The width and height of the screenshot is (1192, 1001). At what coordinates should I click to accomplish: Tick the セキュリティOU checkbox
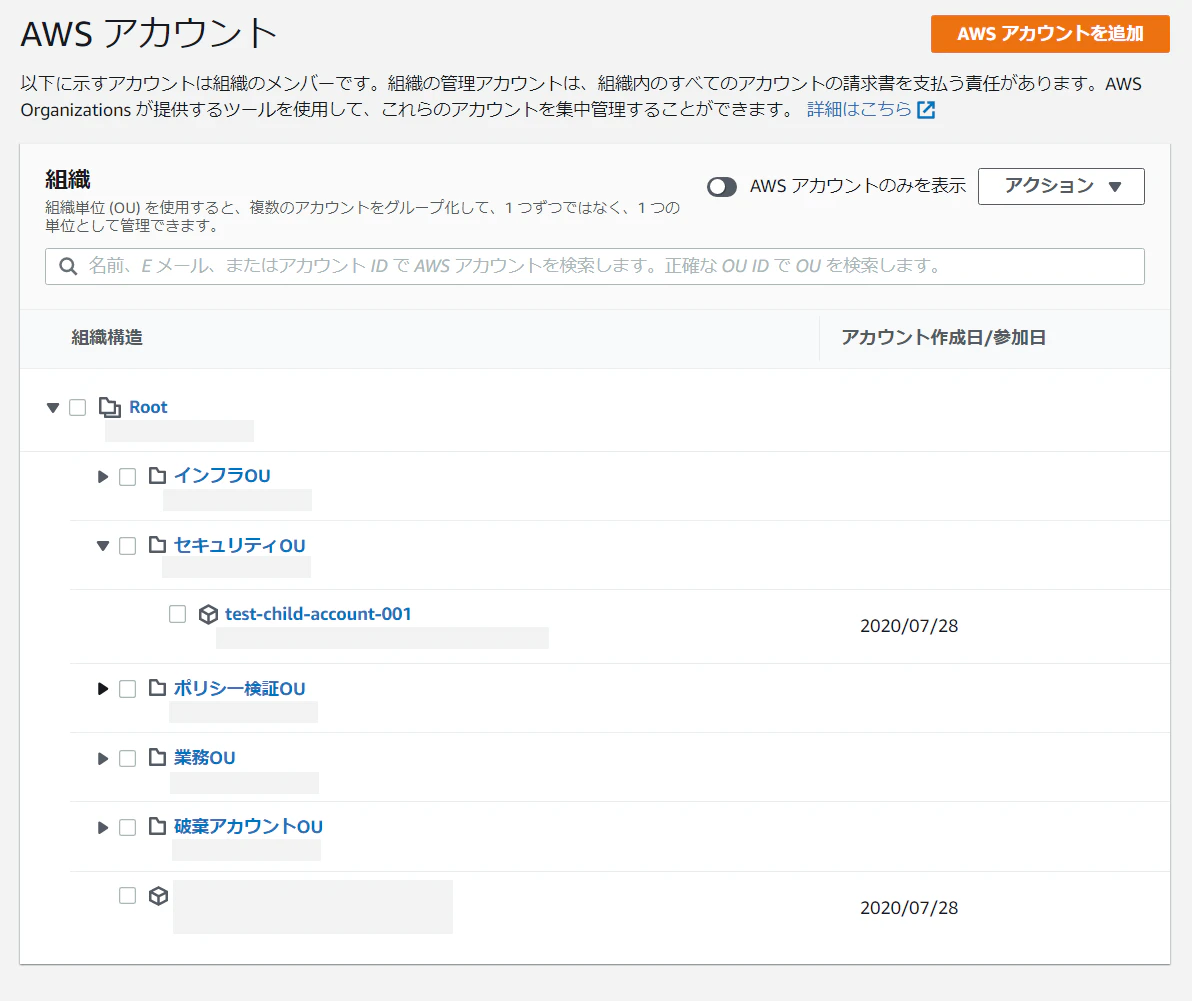(x=128, y=546)
